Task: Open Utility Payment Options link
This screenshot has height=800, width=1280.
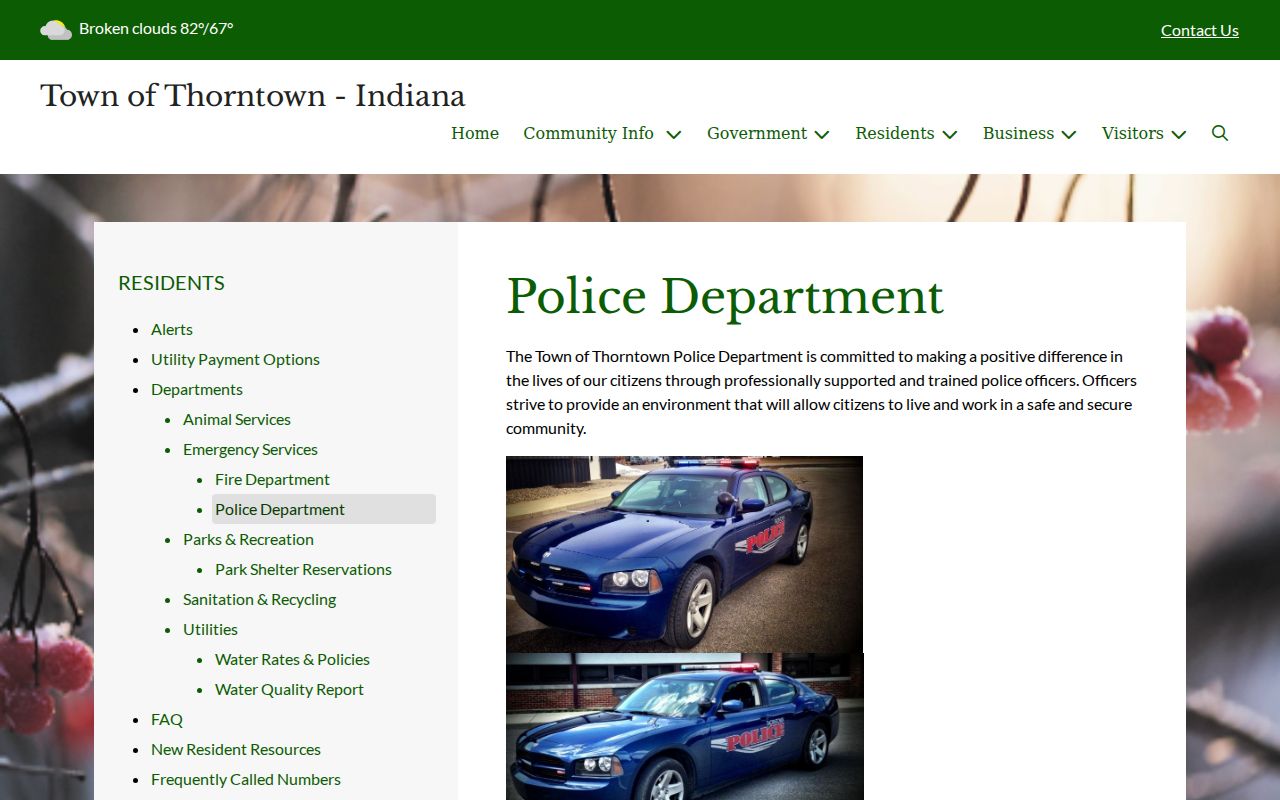Action: click(235, 359)
